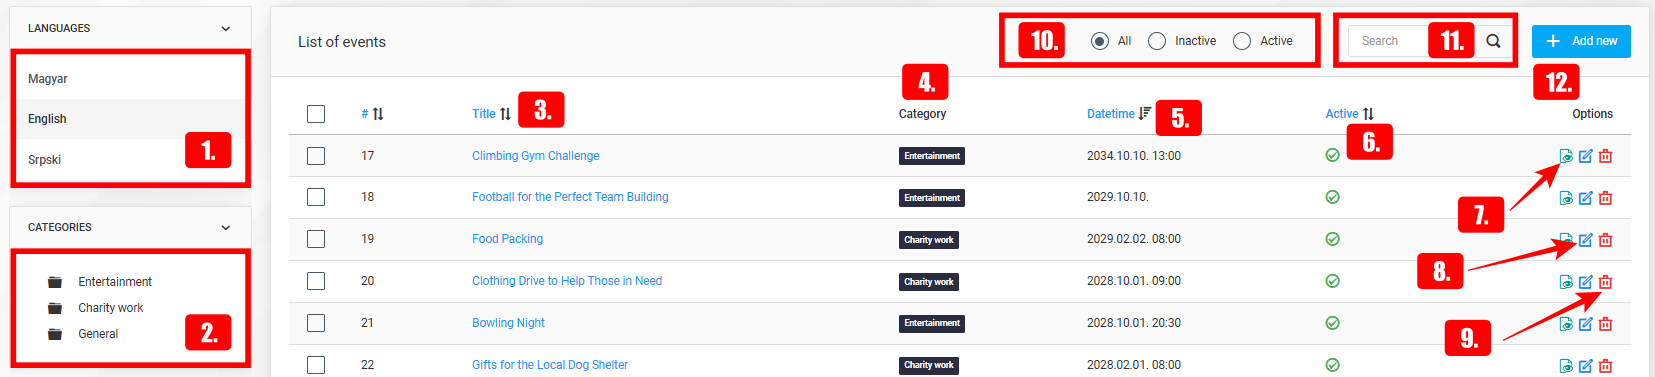
Task: Collapse the Categories panel chevron
Action: coord(225,228)
